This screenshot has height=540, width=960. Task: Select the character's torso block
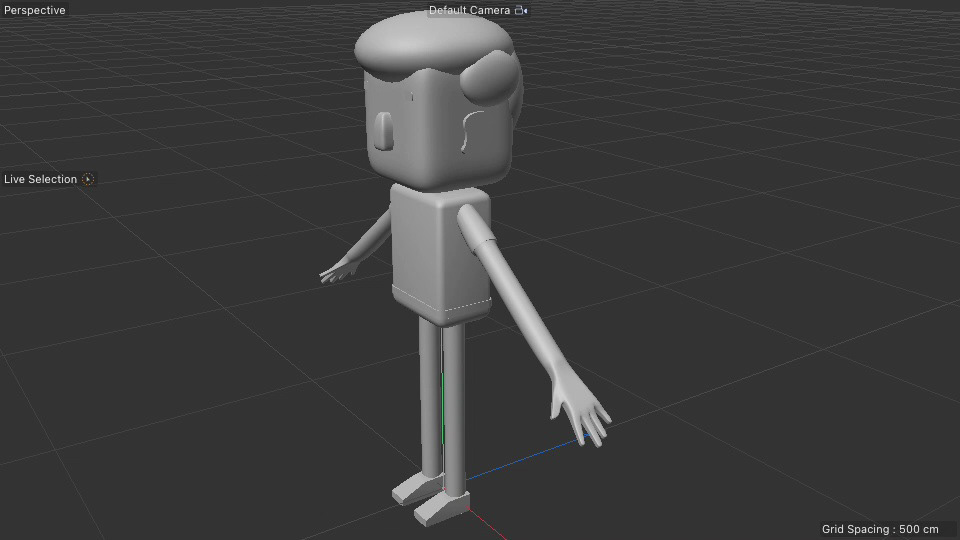(x=441, y=254)
